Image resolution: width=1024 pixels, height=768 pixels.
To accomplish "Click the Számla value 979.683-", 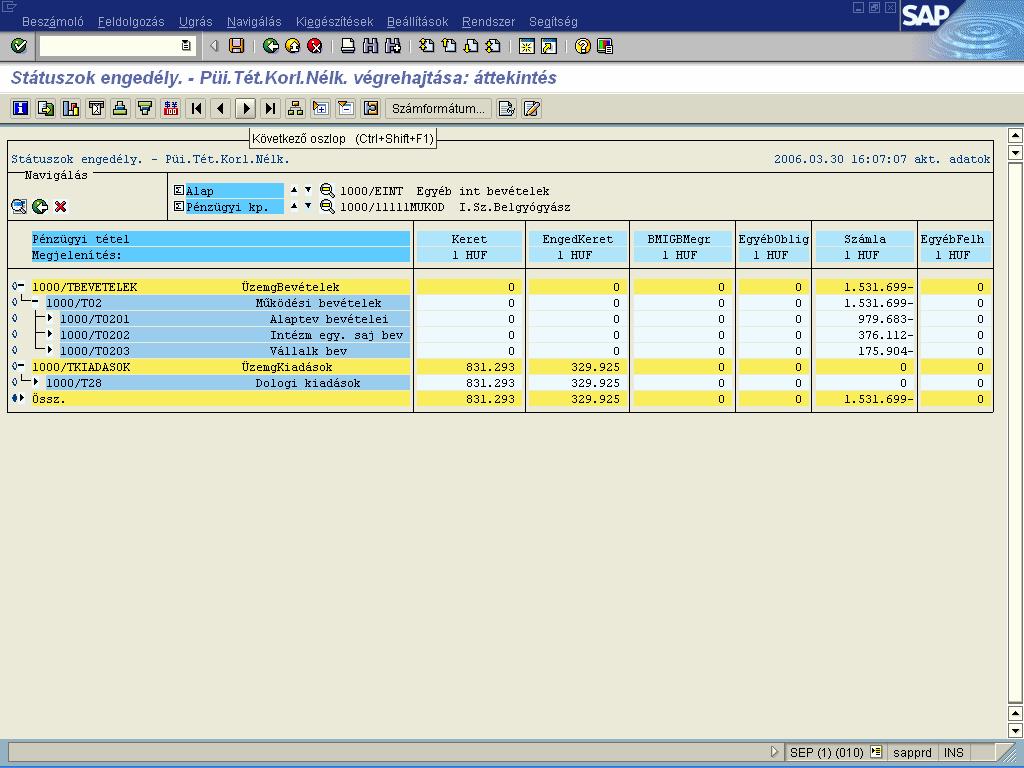I will (886, 319).
